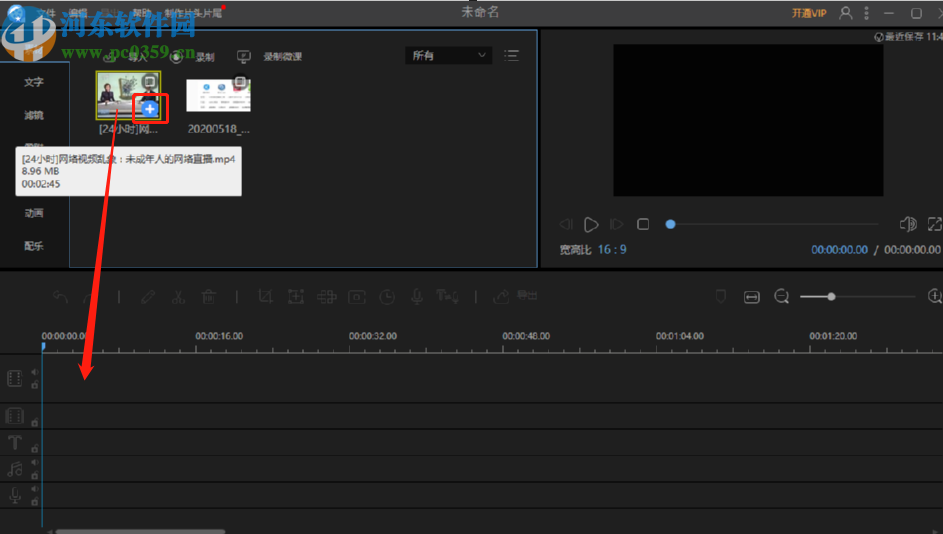Click the microphone voiceover icon in timeline toolbar
The image size is (943, 534).
[416, 296]
